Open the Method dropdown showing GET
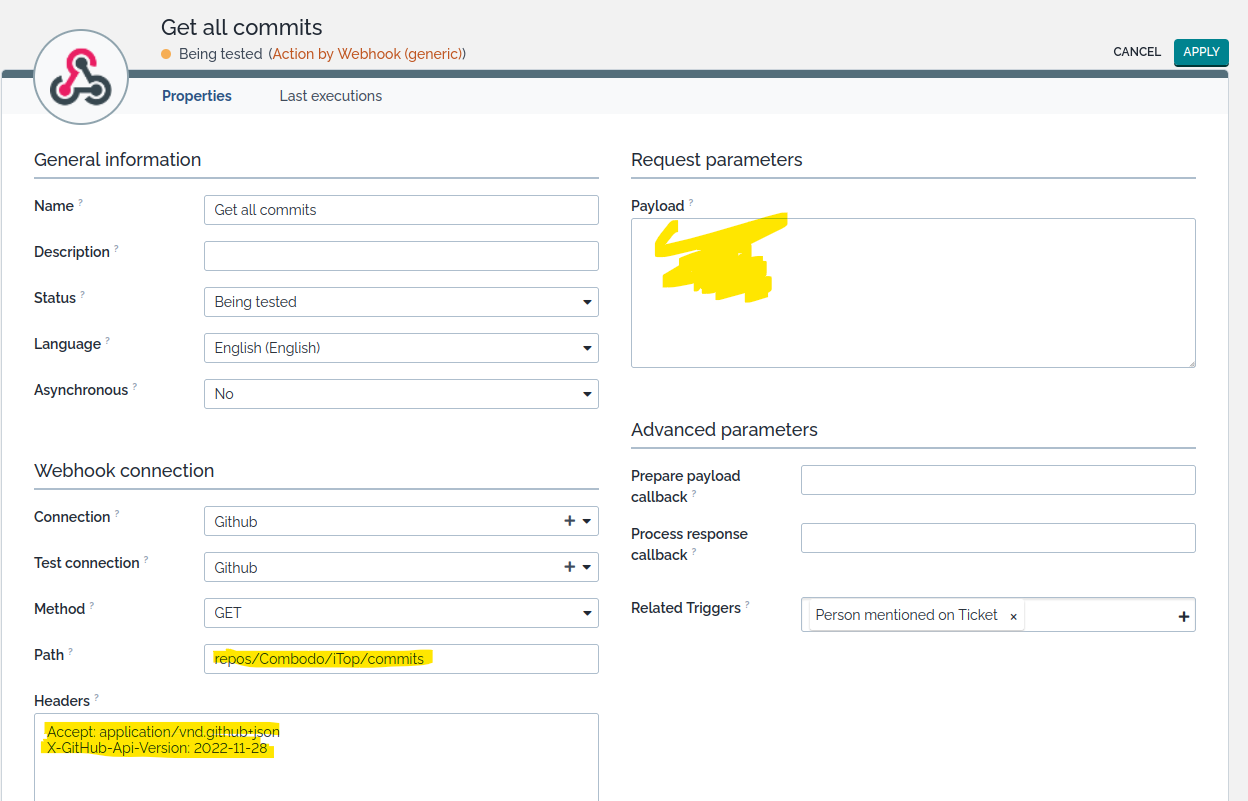The image size is (1248, 801). click(x=401, y=613)
